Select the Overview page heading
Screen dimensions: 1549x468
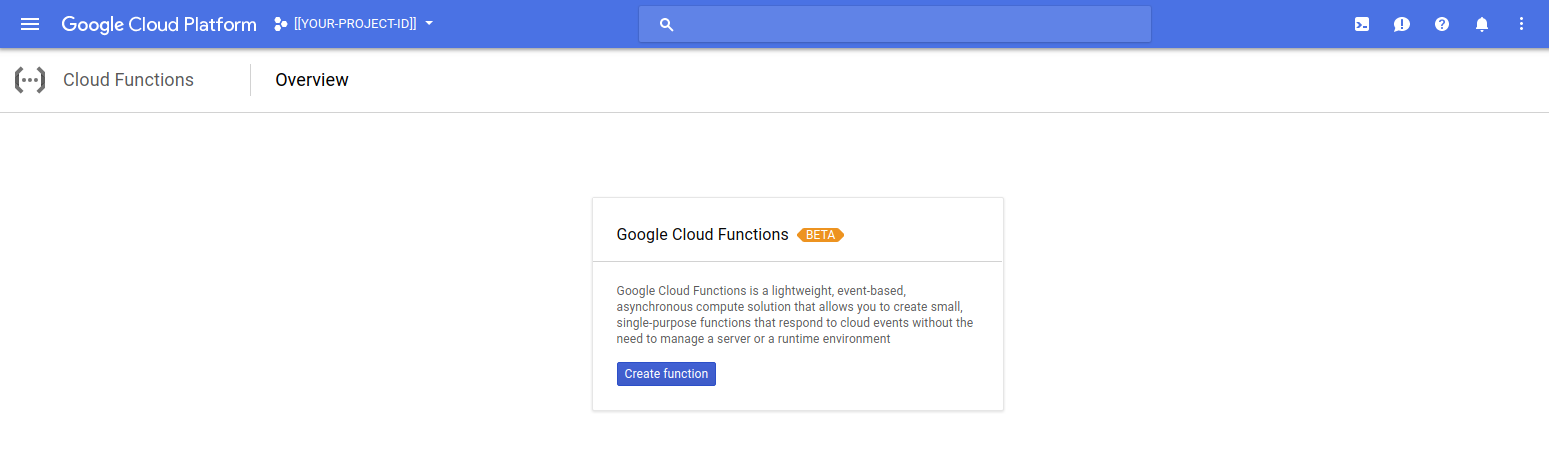click(x=312, y=80)
